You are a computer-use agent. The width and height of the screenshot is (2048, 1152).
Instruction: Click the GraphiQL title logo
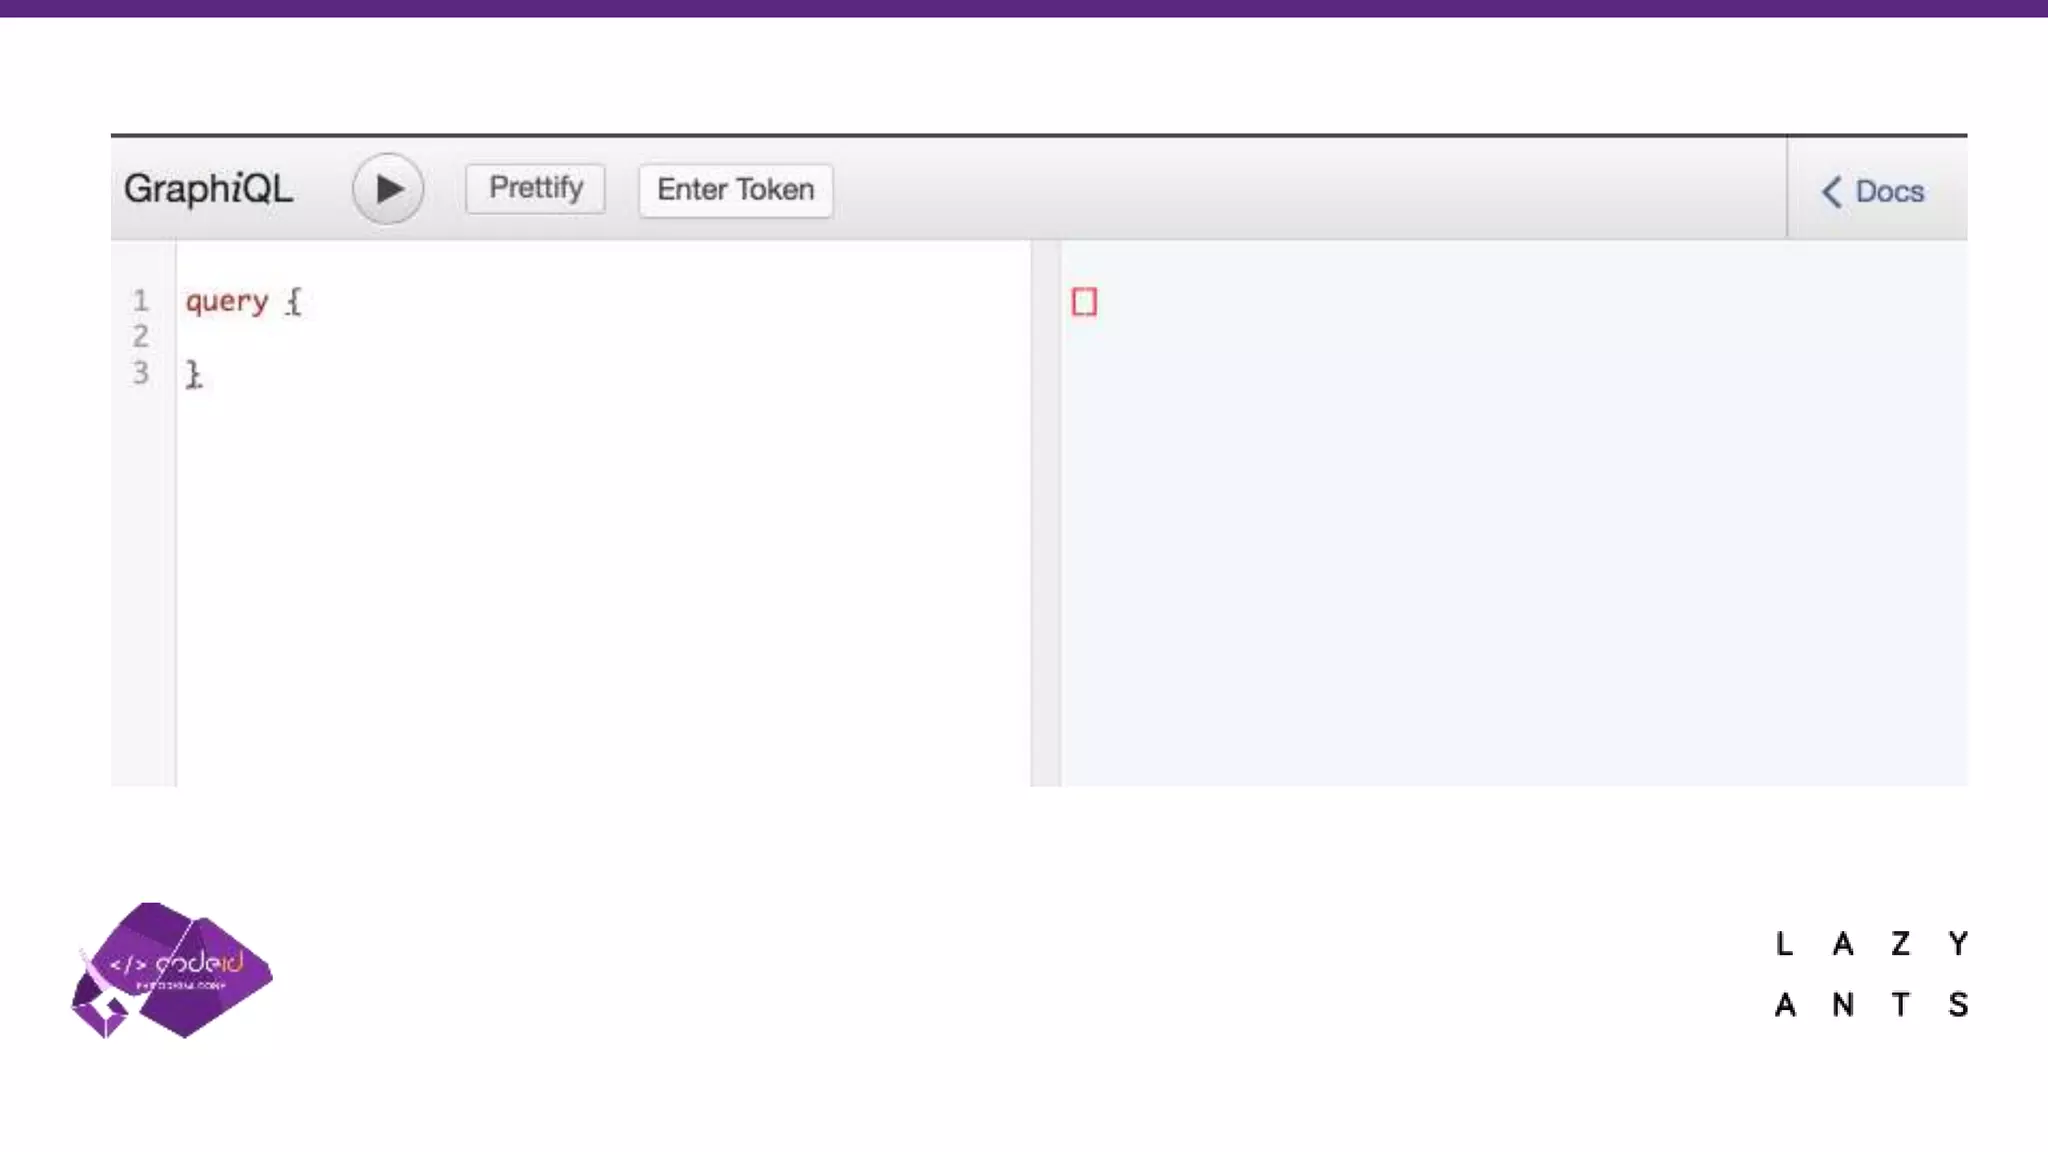(208, 188)
